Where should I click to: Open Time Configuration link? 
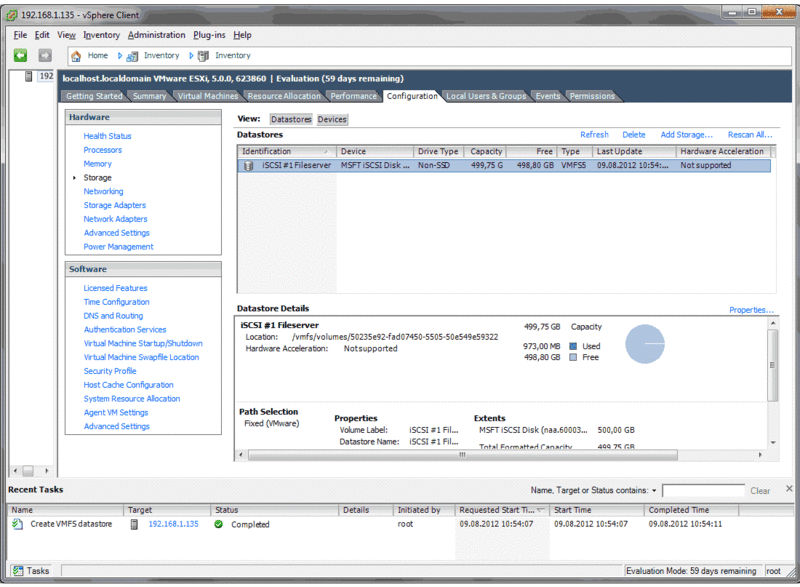116,302
